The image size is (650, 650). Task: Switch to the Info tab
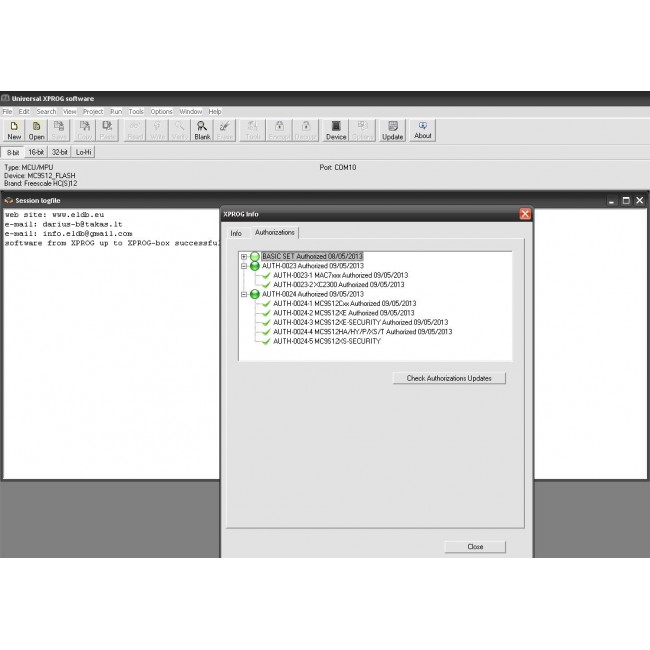236,233
